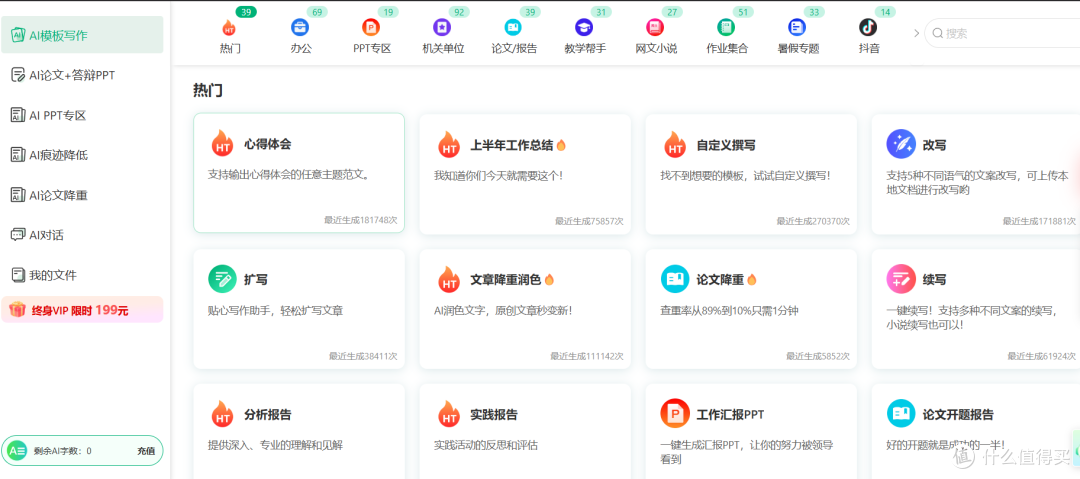1080x479 pixels.
Task: Click the PPT专区 icon in top bar
Action: click(371, 28)
